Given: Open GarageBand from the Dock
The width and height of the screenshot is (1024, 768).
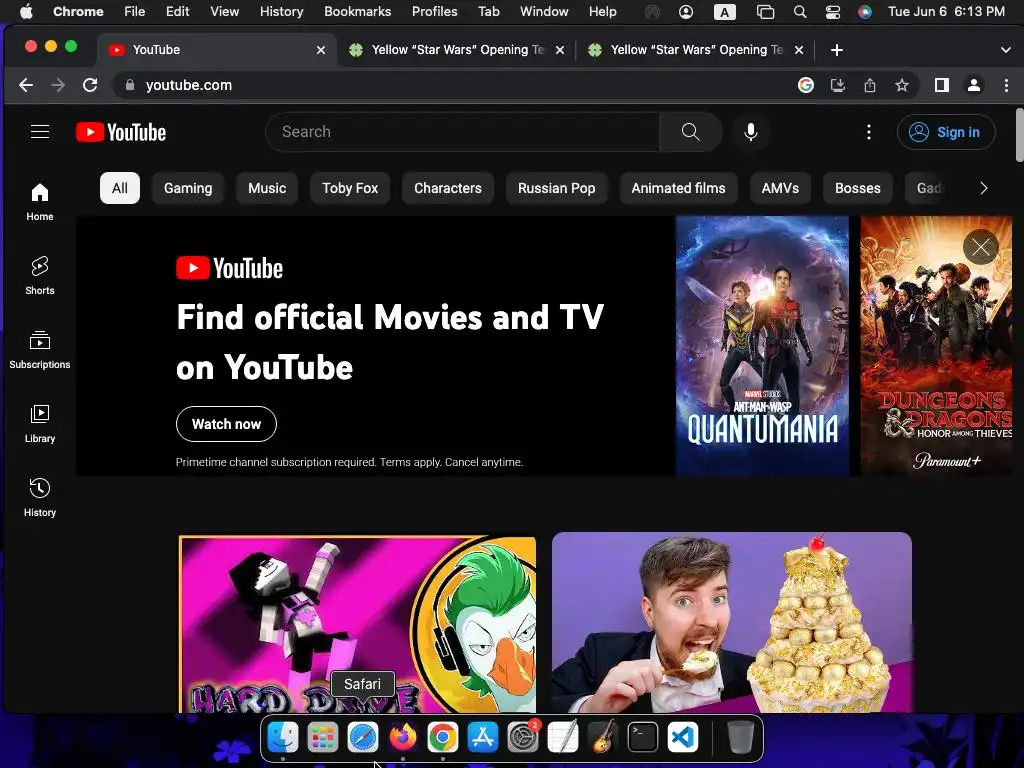Looking at the screenshot, I should (603, 737).
